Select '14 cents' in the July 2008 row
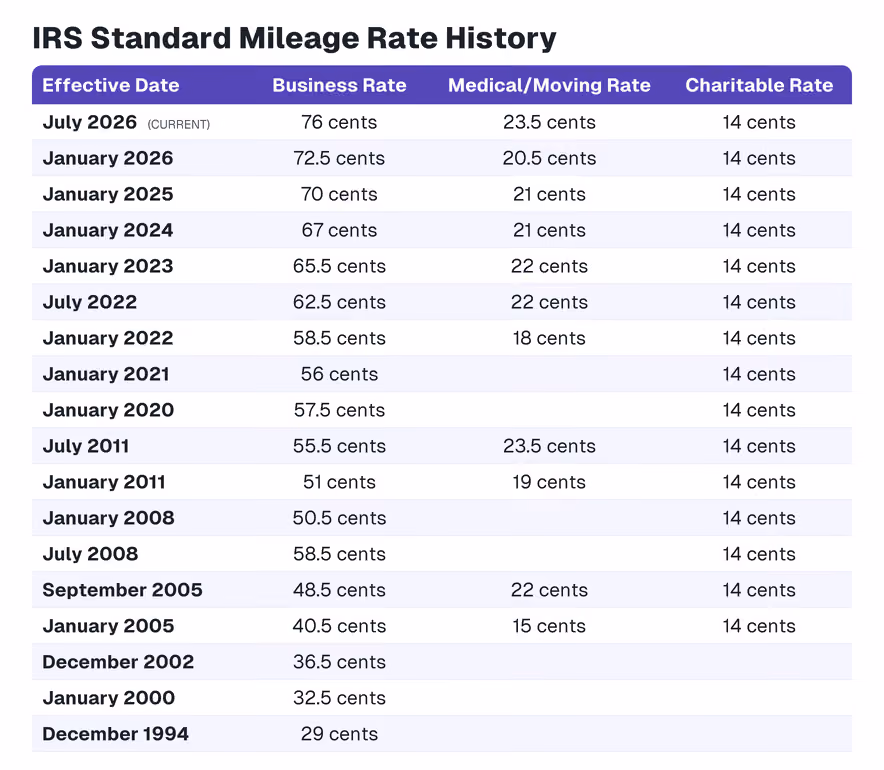The width and height of the screenshot is (884, 770). pyautogui.click(x=759, y=555)
